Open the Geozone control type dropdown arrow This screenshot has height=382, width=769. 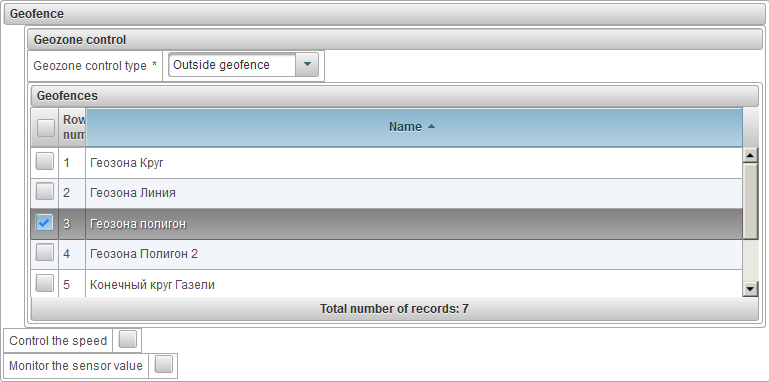click(x=308, y=65)
